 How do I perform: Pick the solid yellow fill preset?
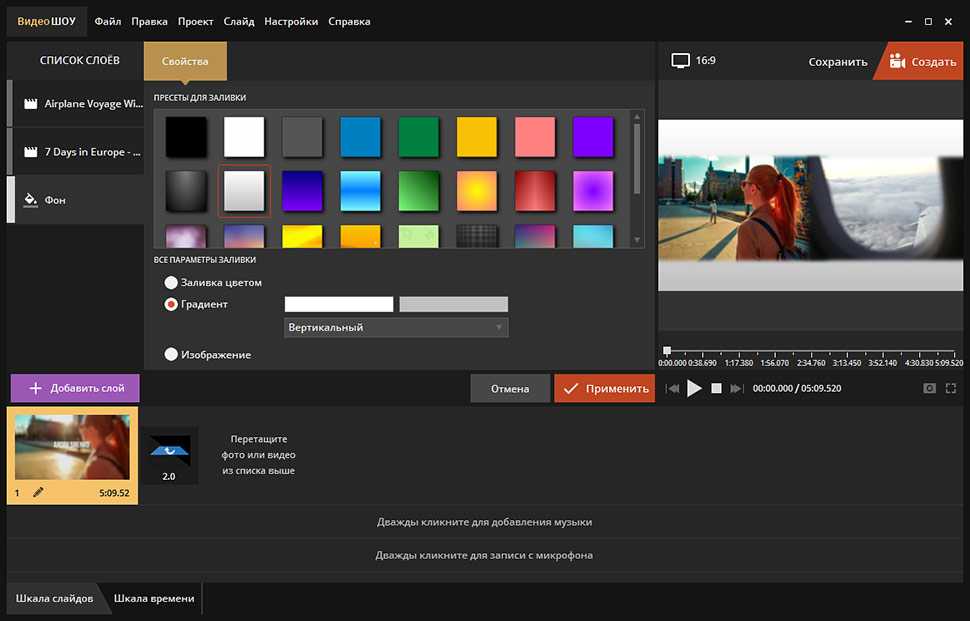tap(477, 137)
